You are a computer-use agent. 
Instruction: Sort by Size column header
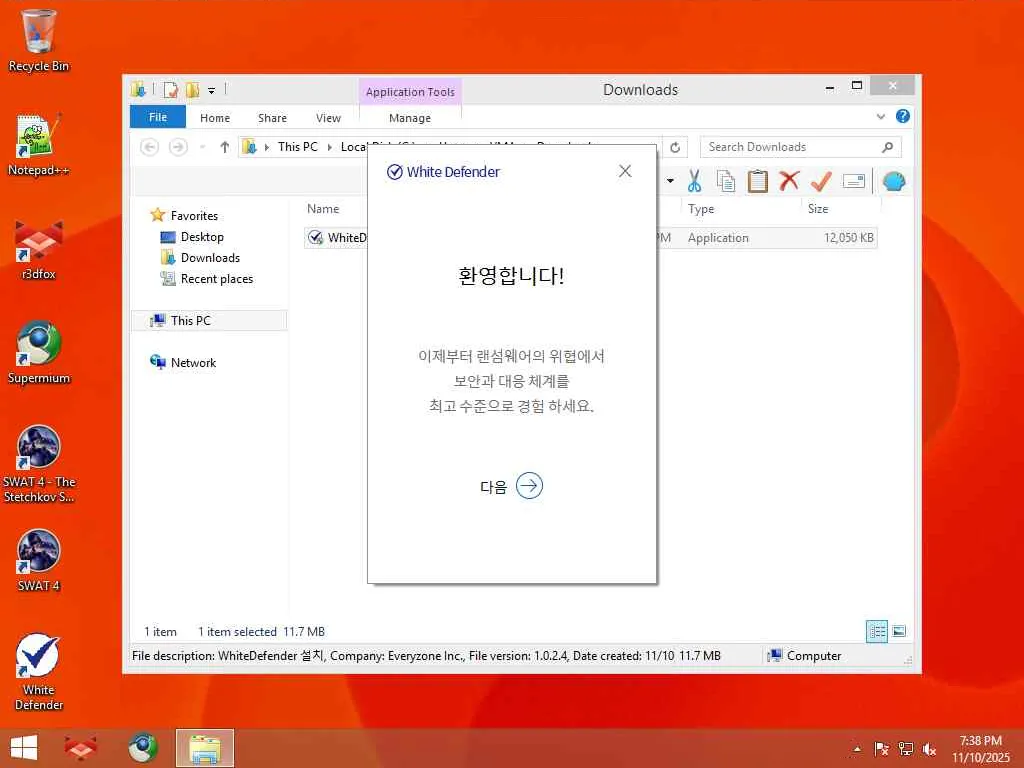pos(818,209)
